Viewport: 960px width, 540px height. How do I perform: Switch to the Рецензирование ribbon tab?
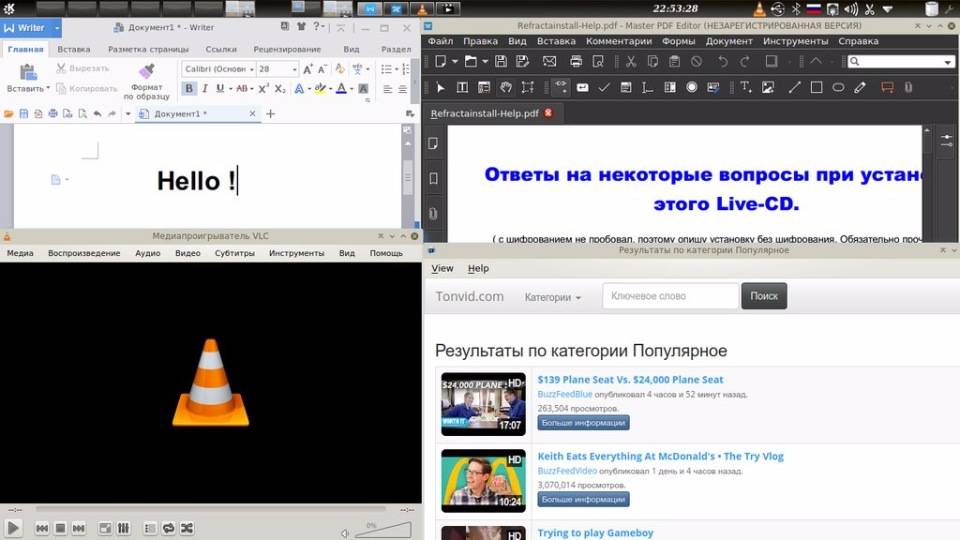point(287,49)
